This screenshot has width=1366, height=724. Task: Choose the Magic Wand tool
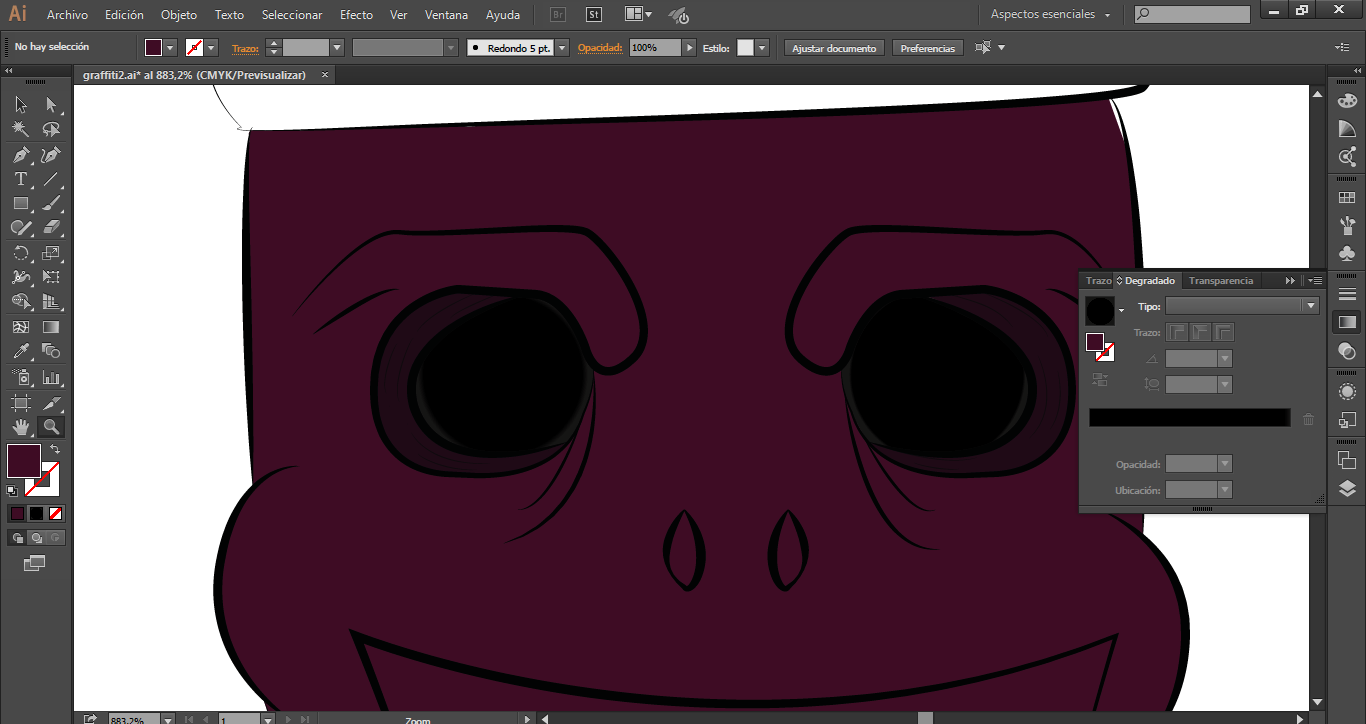click(x=20, y=129)
